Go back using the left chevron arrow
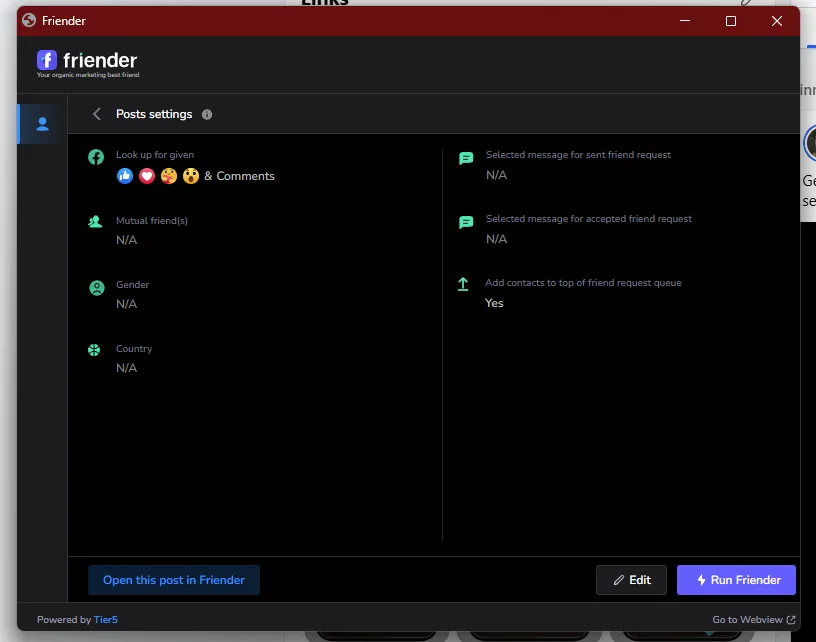Image resolution: width=816 pixels, height=642 pixels. [x=96, y=114]
